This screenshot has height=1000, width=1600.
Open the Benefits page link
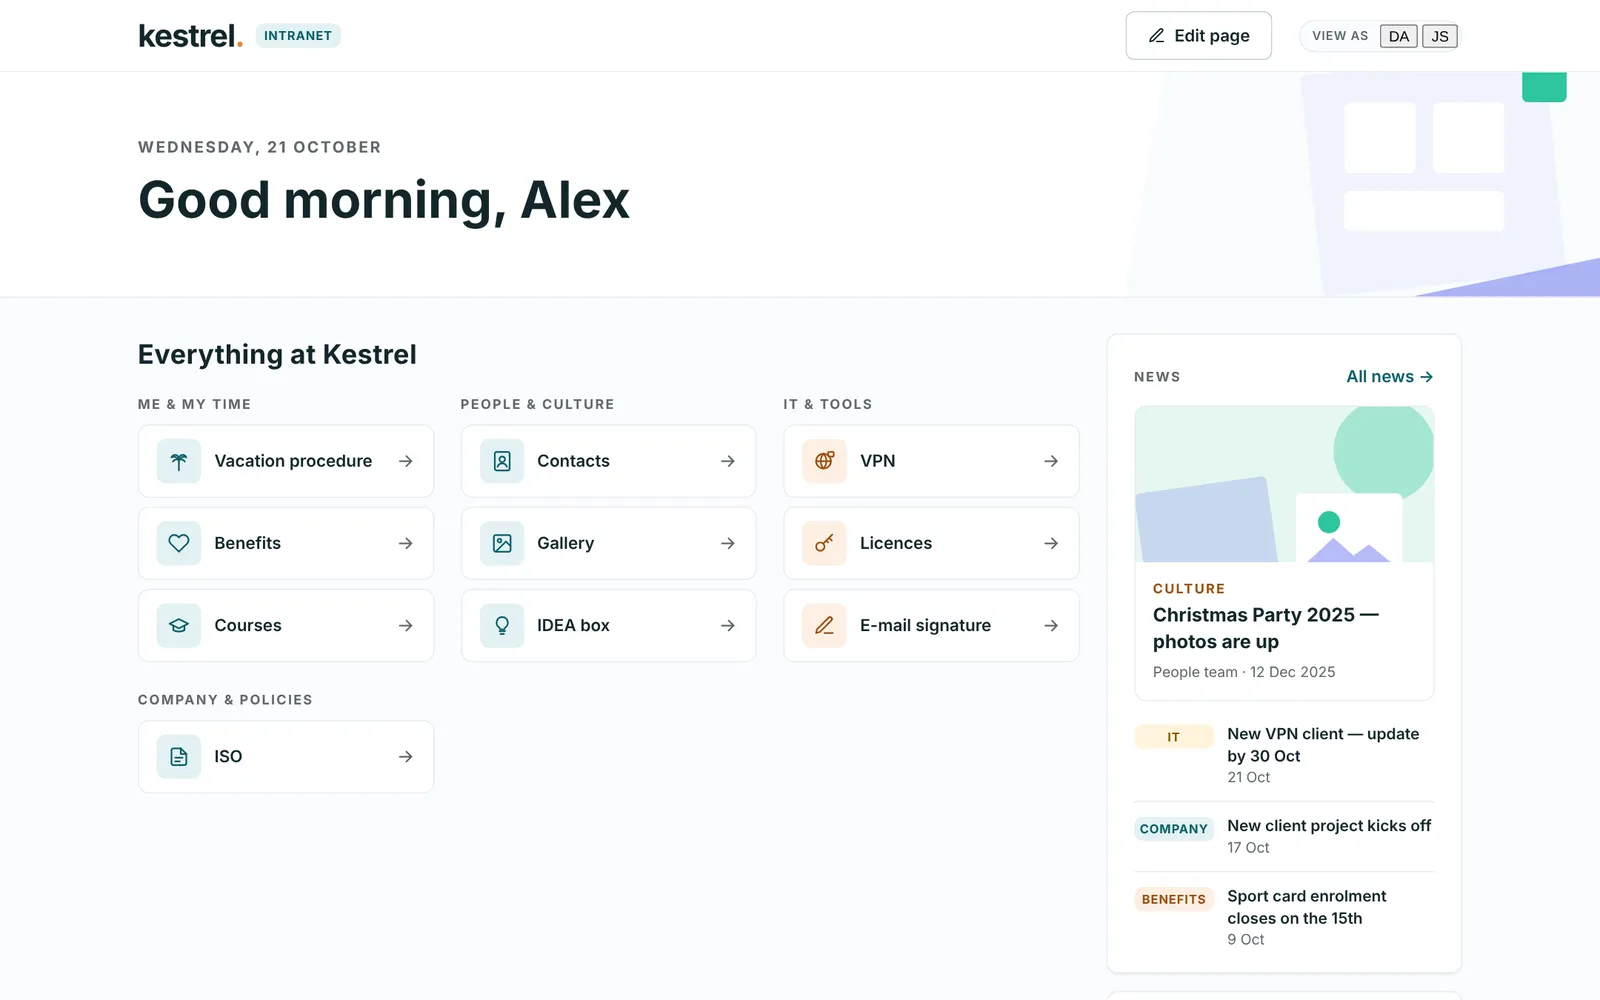click(x=286, y=543)
